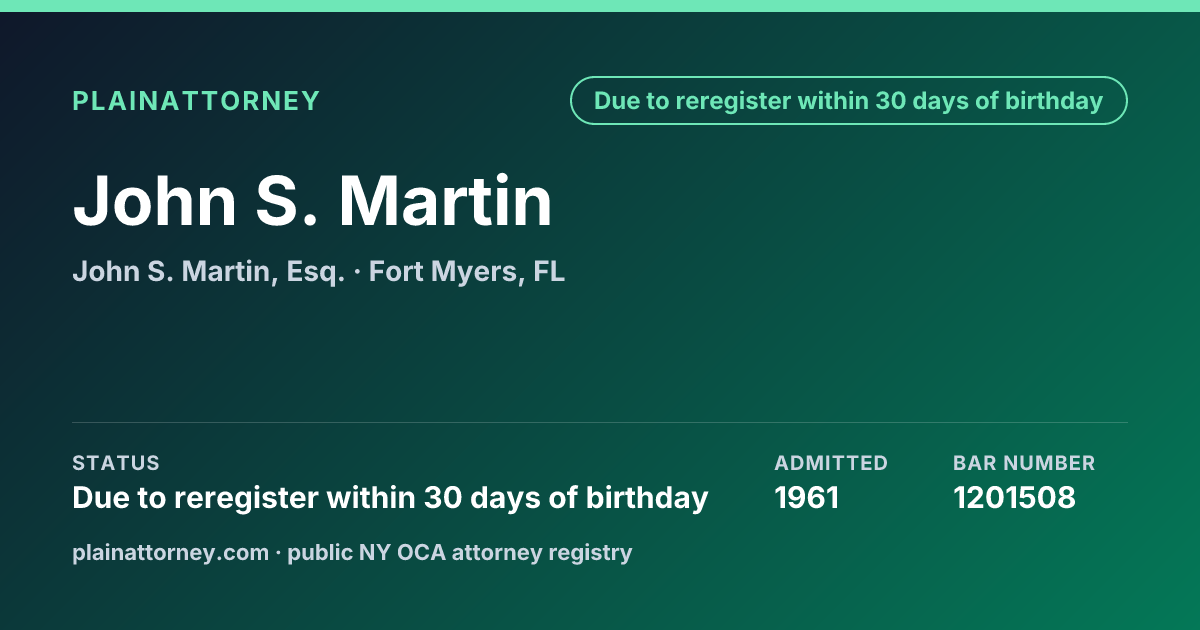Viewport: 1200px width, 630px height.
Task: Click the ADMITTED field label
Action: [x=831, y=463]
